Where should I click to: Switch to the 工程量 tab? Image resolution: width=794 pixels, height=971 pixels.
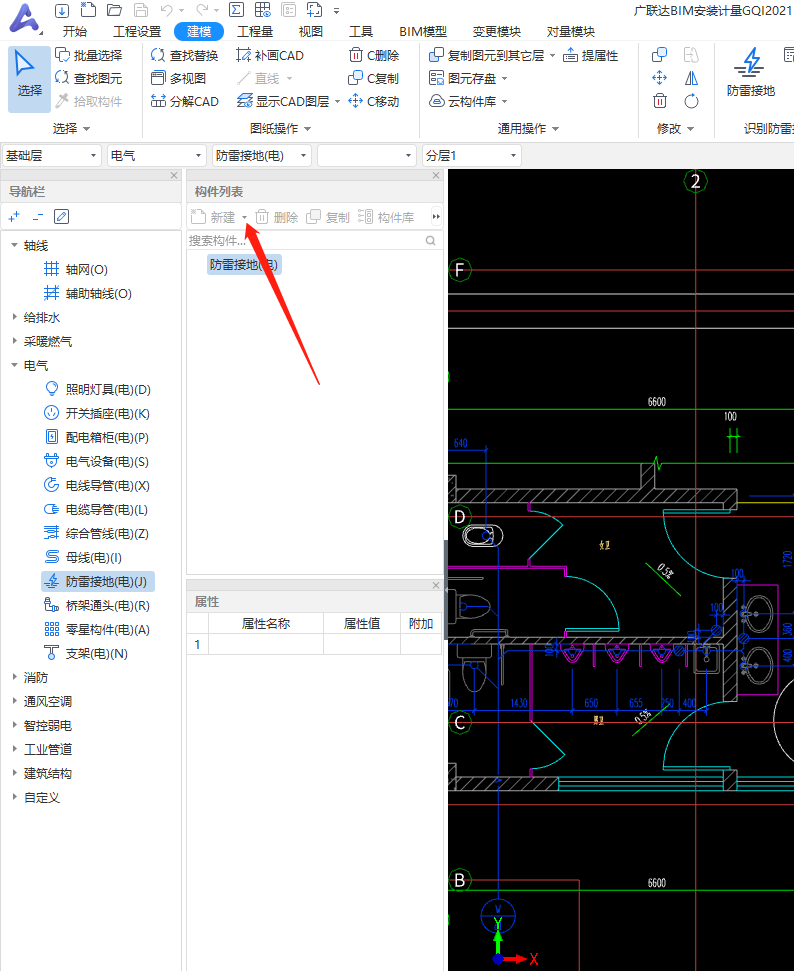tap(255, 32)
